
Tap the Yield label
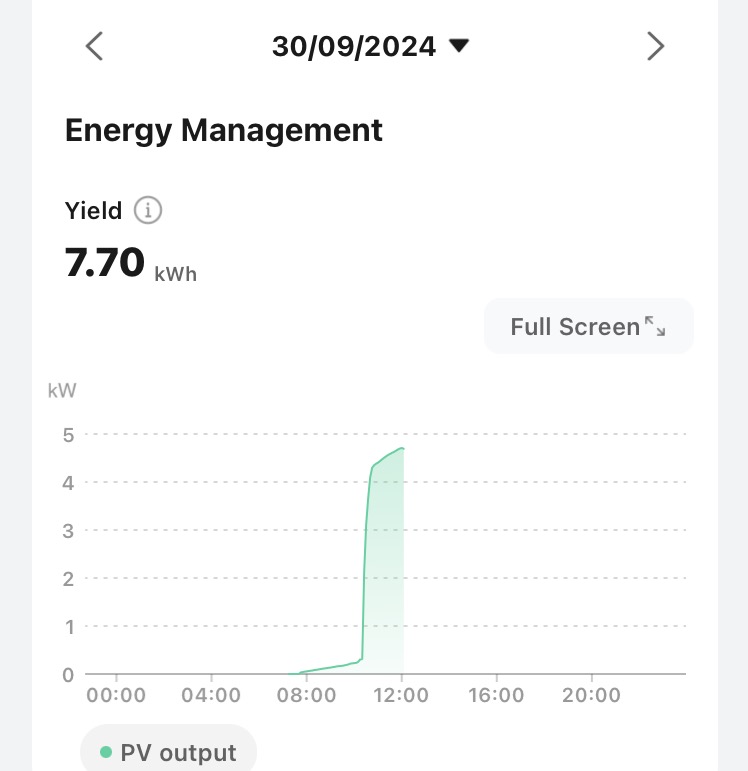[93, 211]
